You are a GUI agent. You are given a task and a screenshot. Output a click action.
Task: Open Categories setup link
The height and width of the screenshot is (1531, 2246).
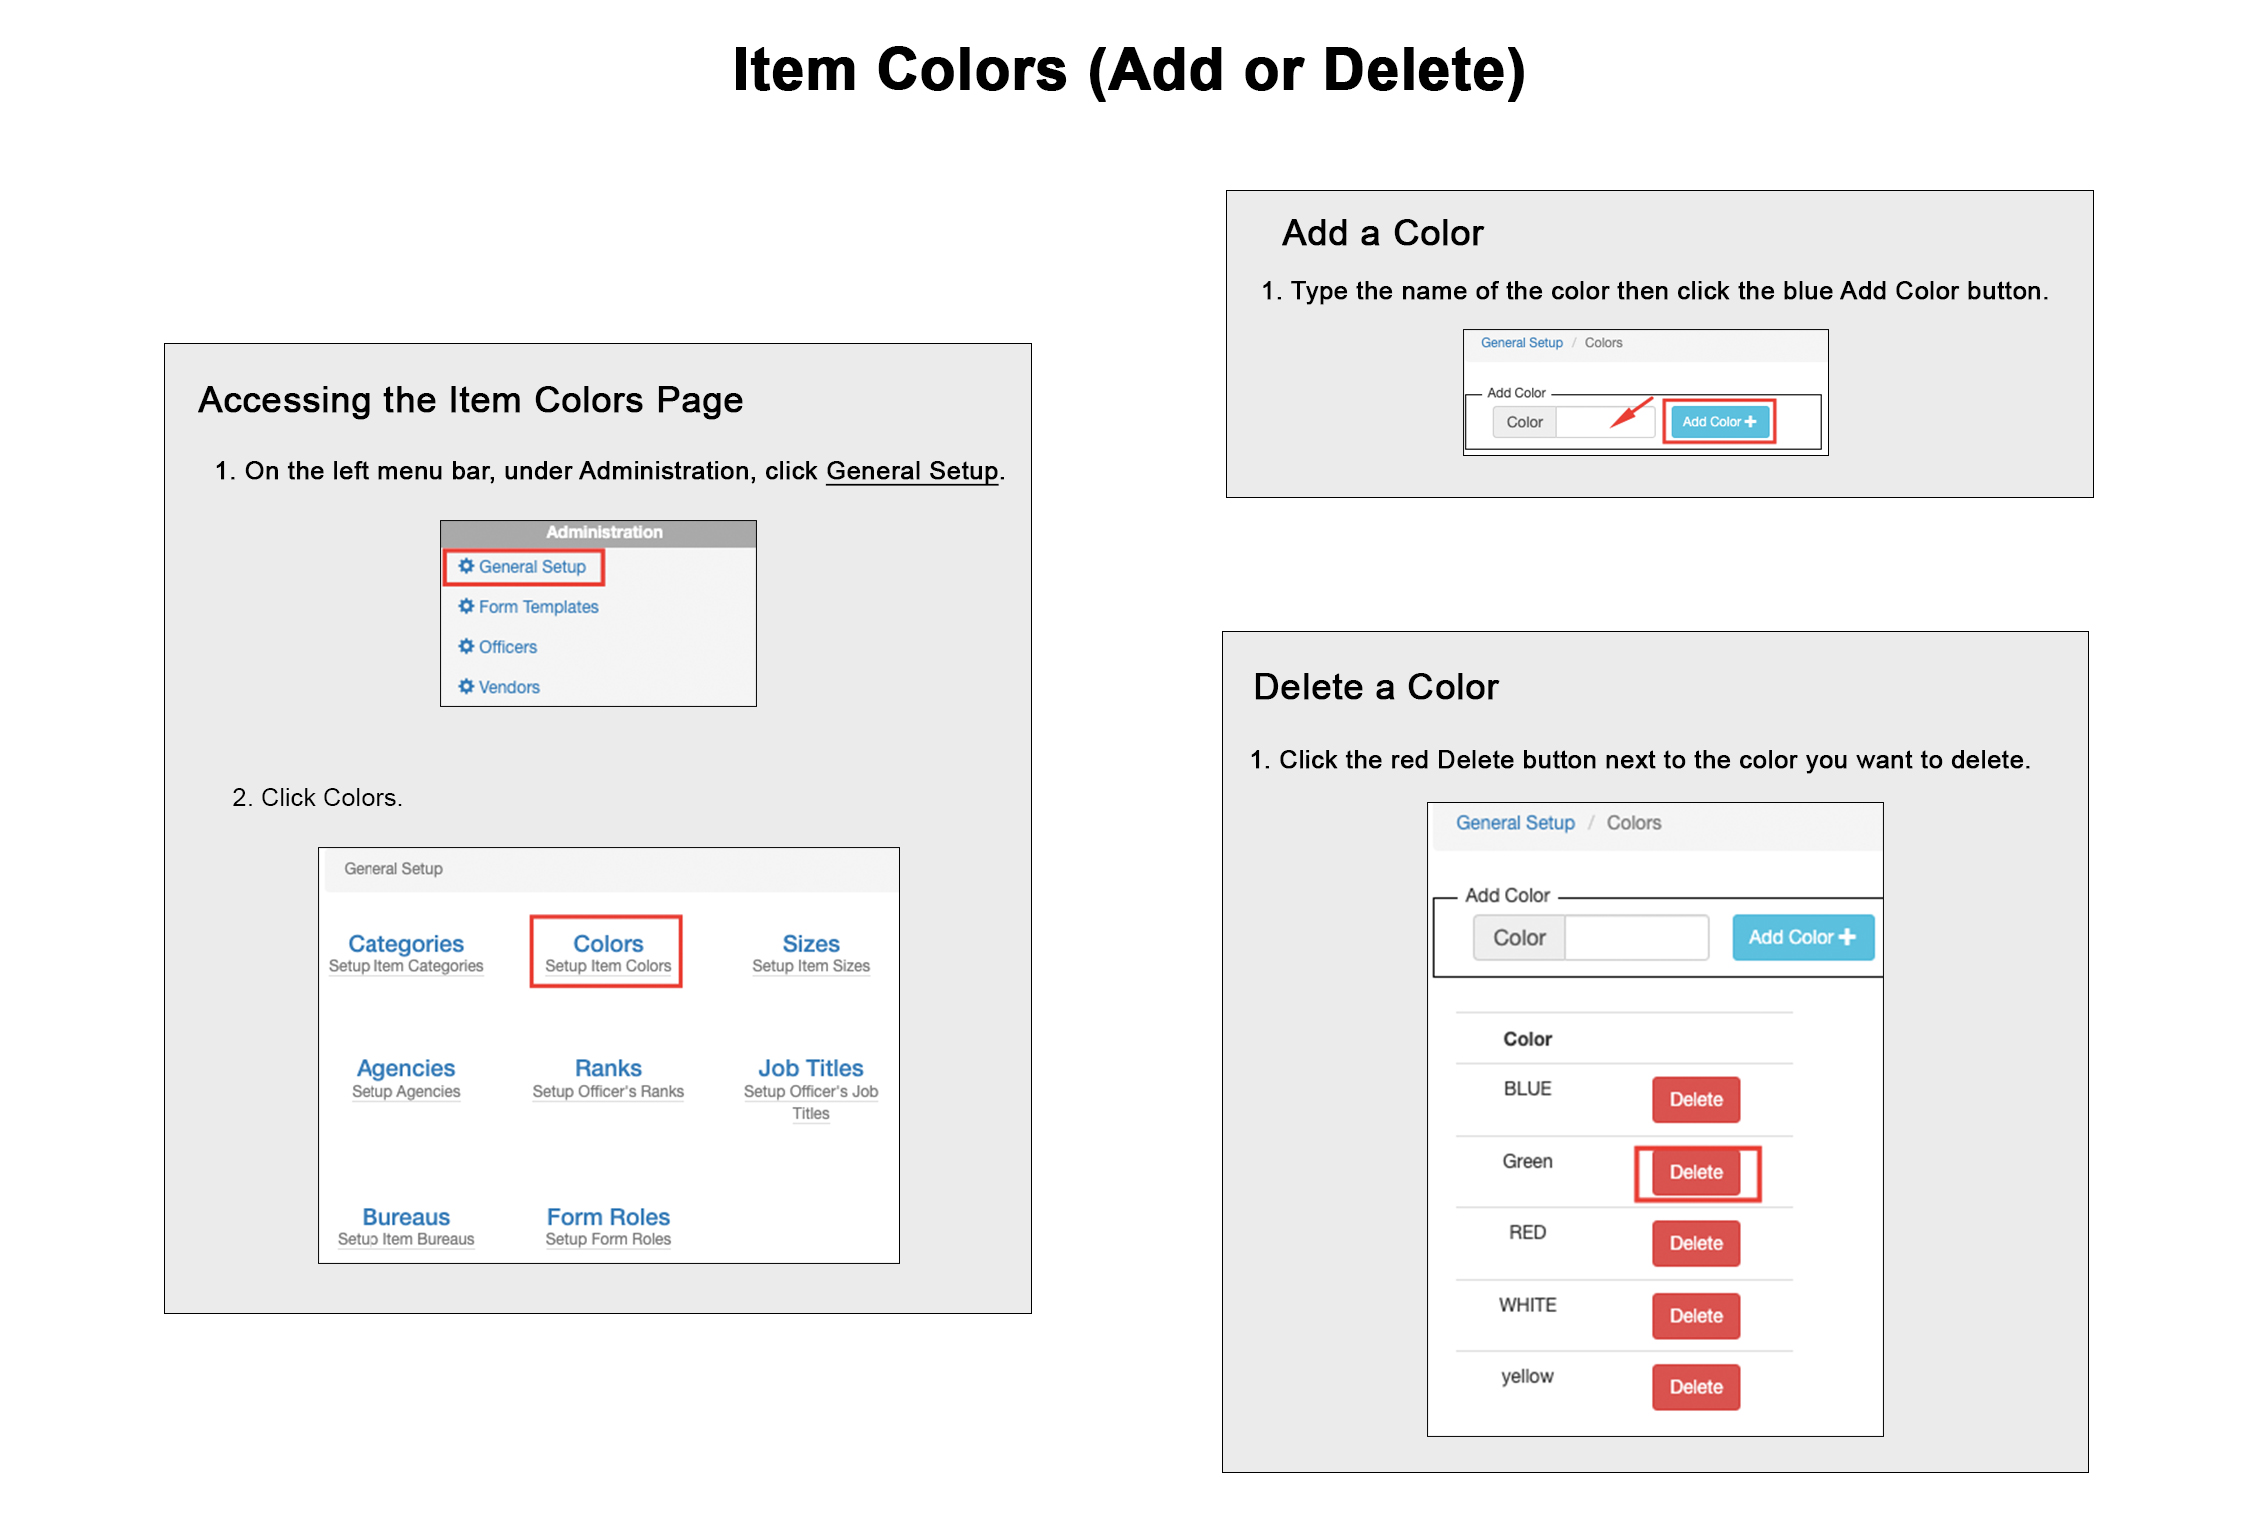click(x=405, y=944)
